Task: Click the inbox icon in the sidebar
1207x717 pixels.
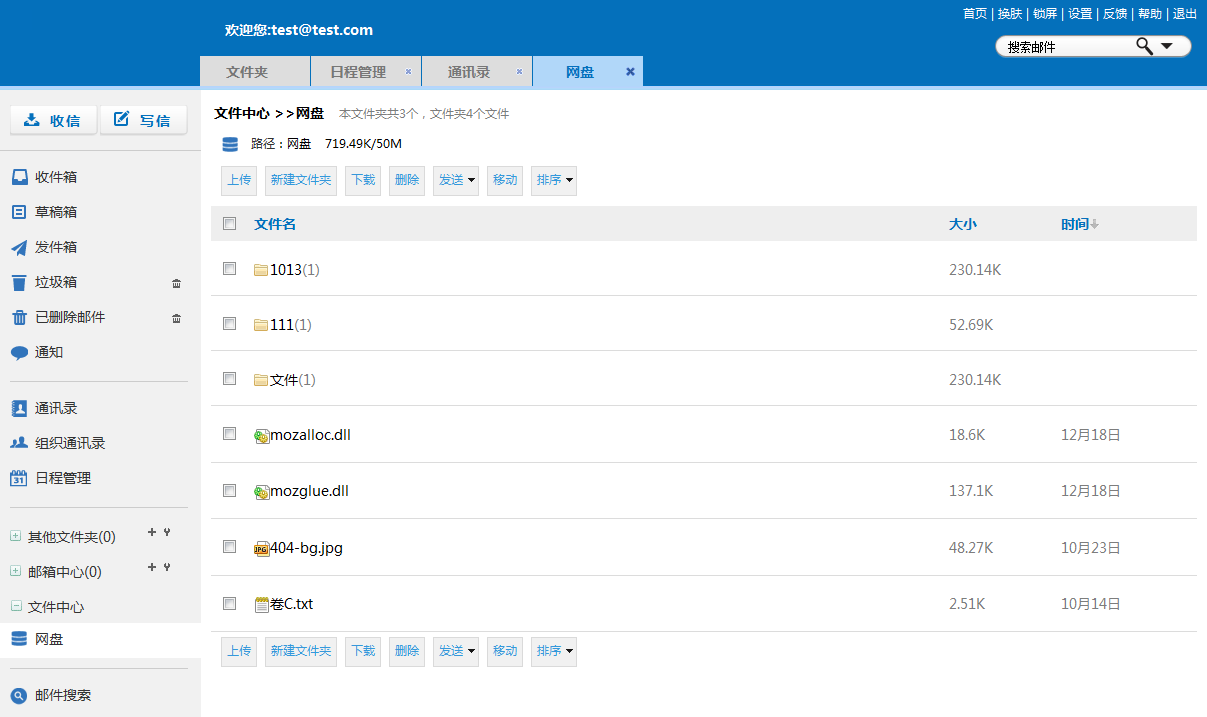Action: [19, 177]
